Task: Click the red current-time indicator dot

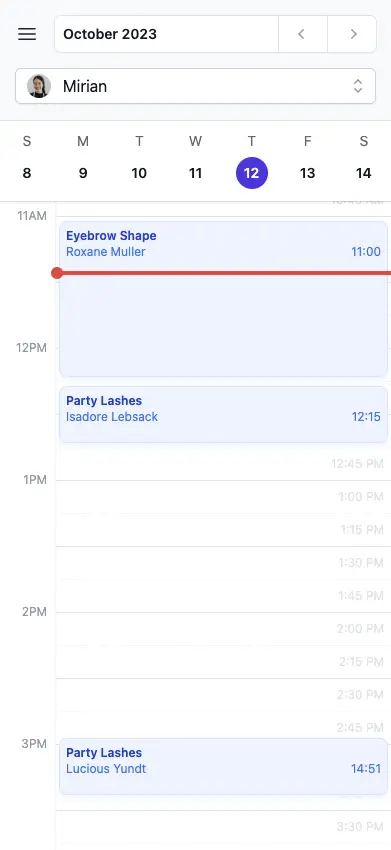Action: pyautogui.click(x=57, y=273)
